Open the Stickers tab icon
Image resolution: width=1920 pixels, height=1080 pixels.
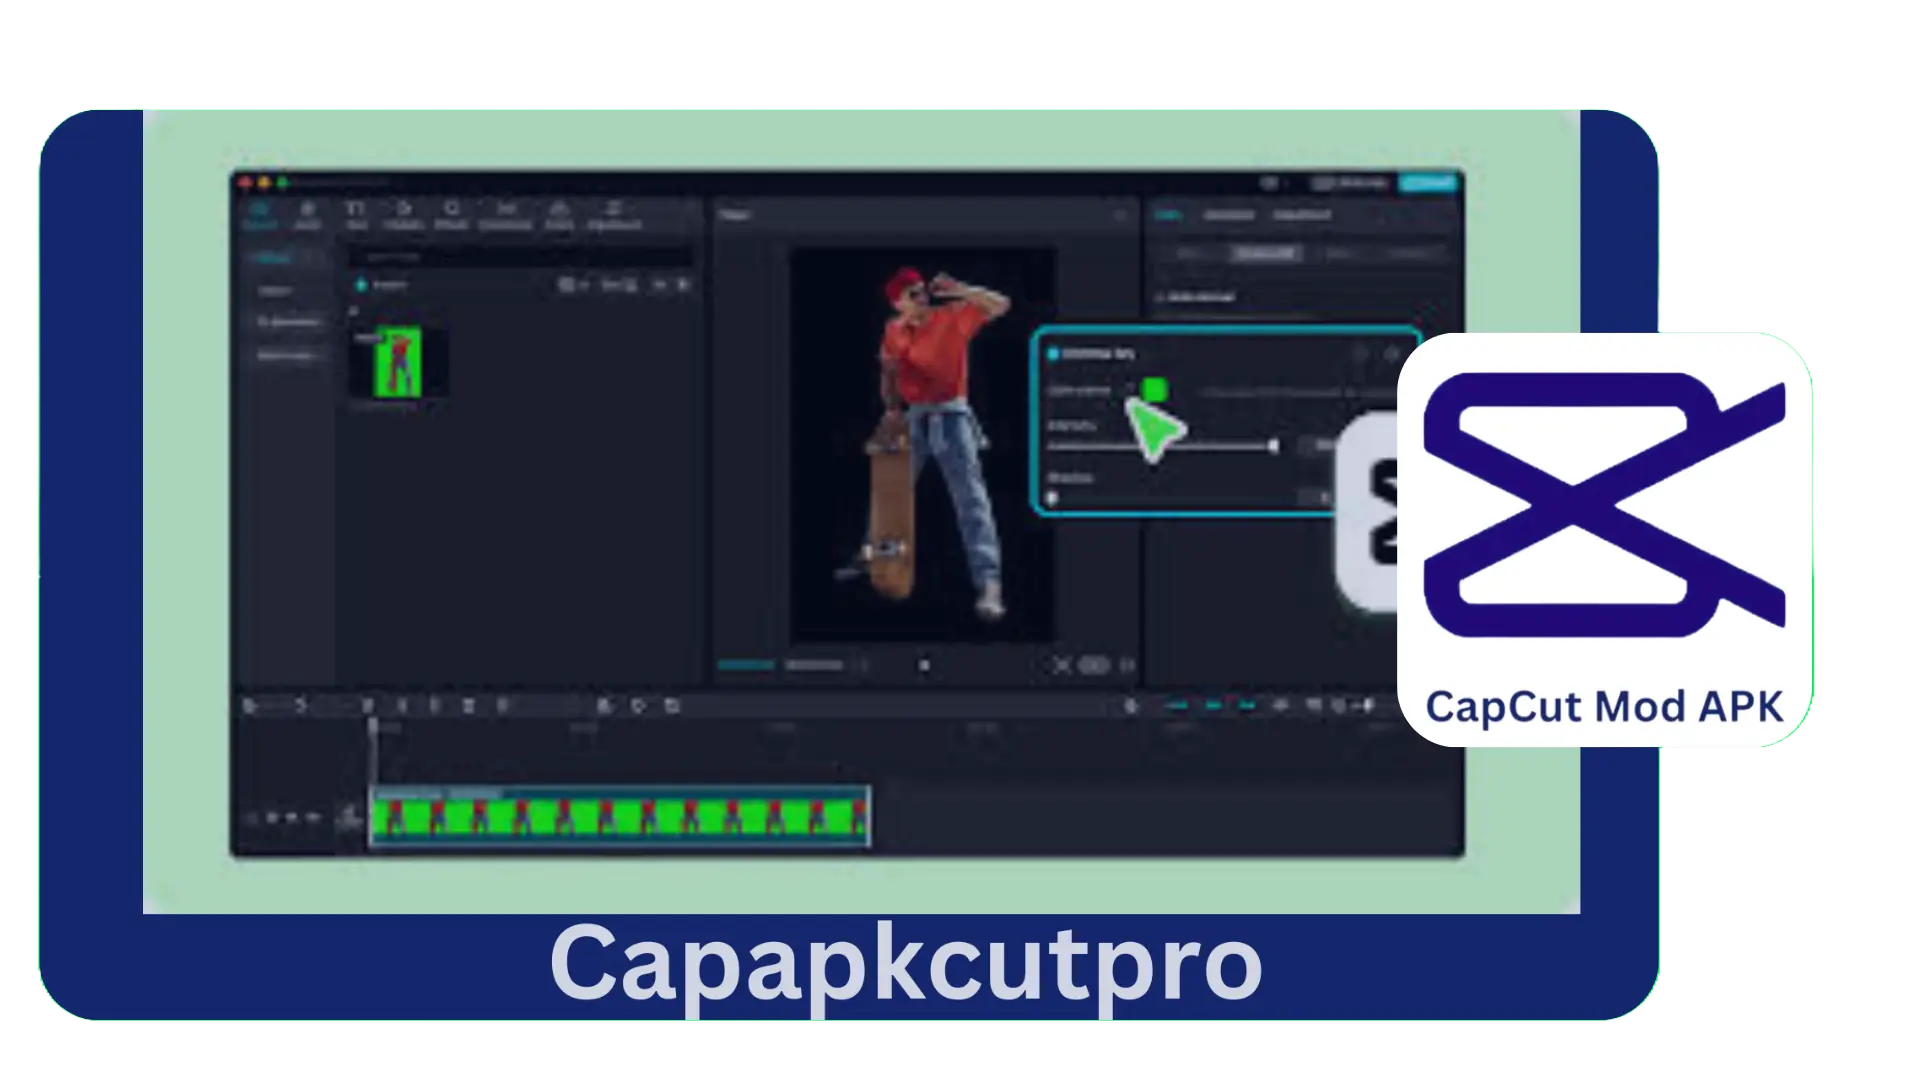[404, 215]
